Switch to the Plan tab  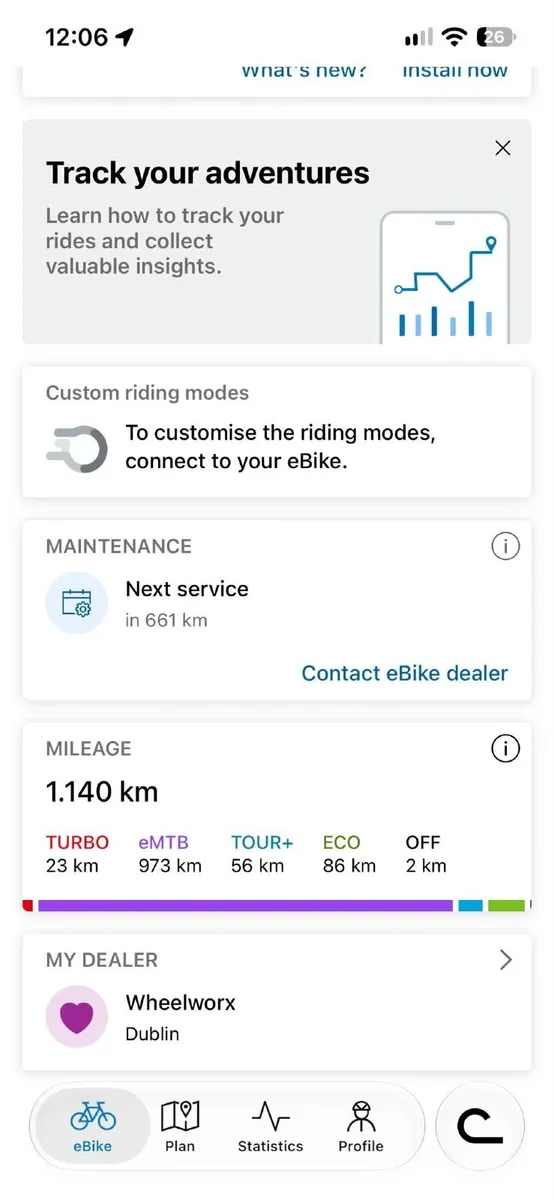point(180,1126)
